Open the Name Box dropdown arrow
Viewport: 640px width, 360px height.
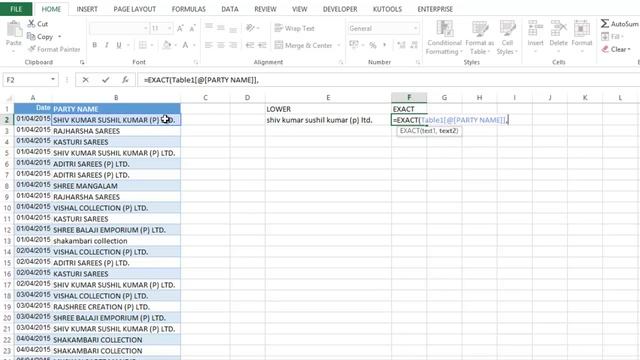coord(53,80)
